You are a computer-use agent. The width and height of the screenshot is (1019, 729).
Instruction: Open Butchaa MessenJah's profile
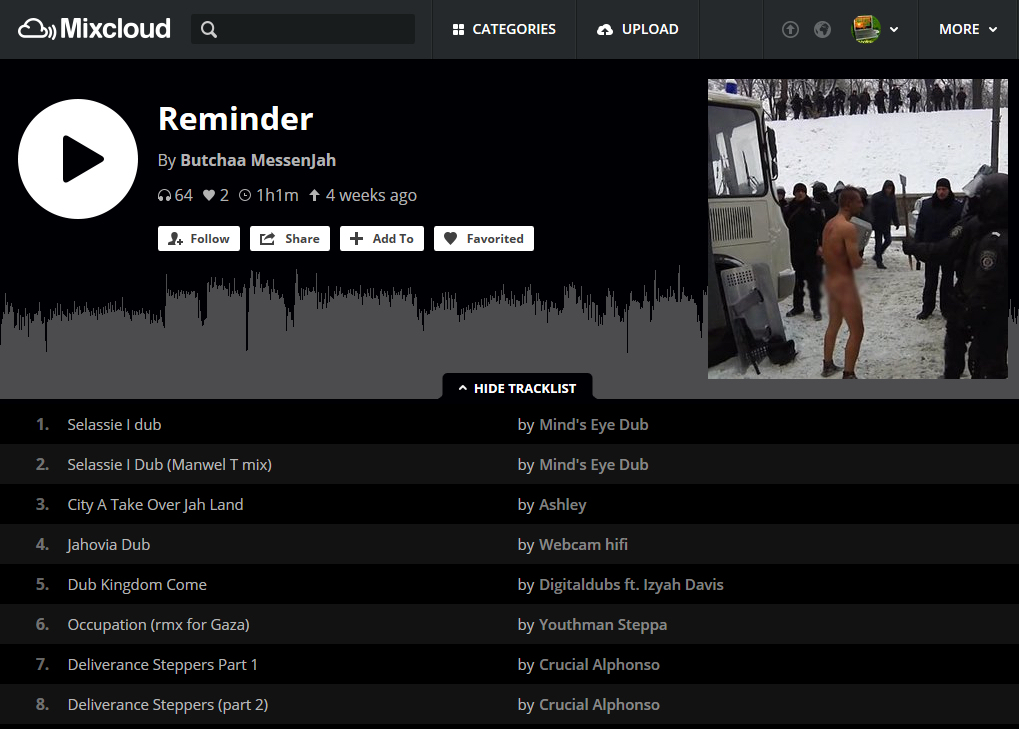tap(258, 160)
